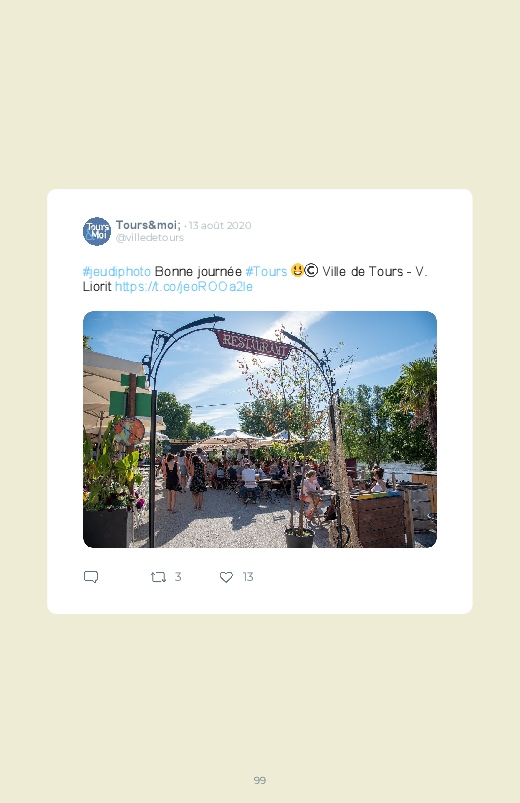
Task: Click the Bonne journée tweet text
Action: [x=198, y=271]
